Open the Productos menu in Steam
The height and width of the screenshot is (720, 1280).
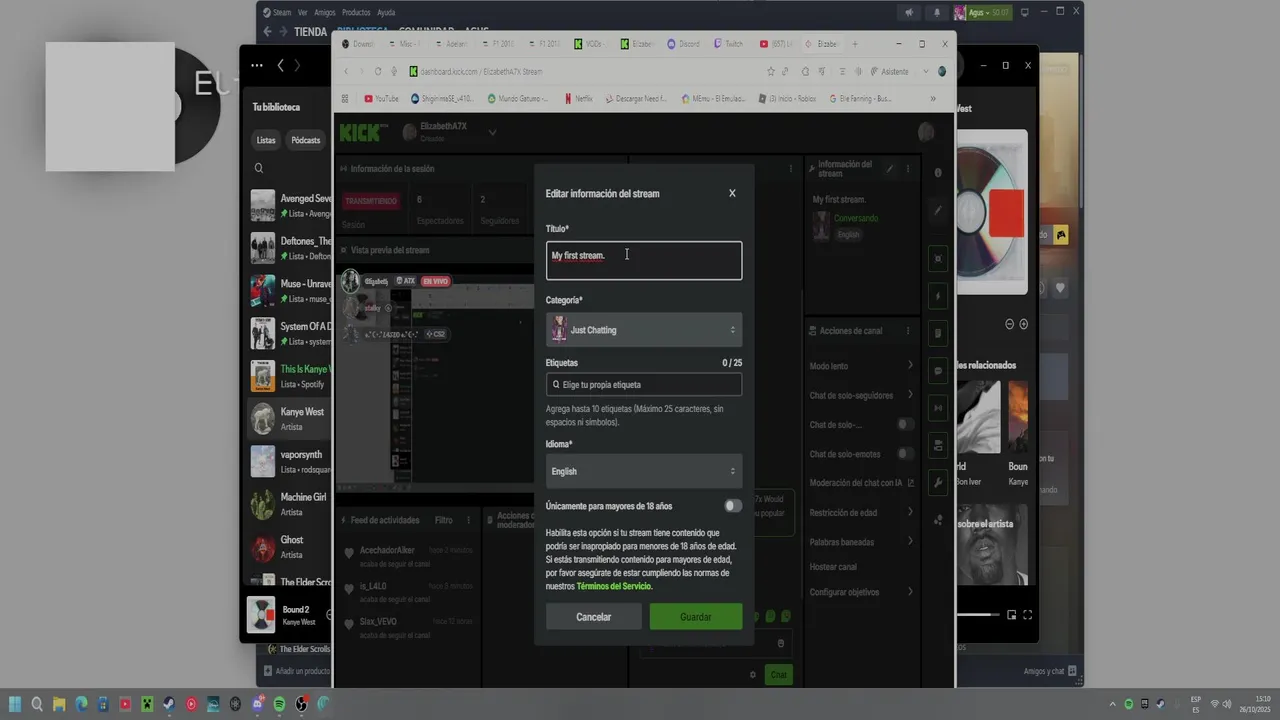tap(356, 13)
